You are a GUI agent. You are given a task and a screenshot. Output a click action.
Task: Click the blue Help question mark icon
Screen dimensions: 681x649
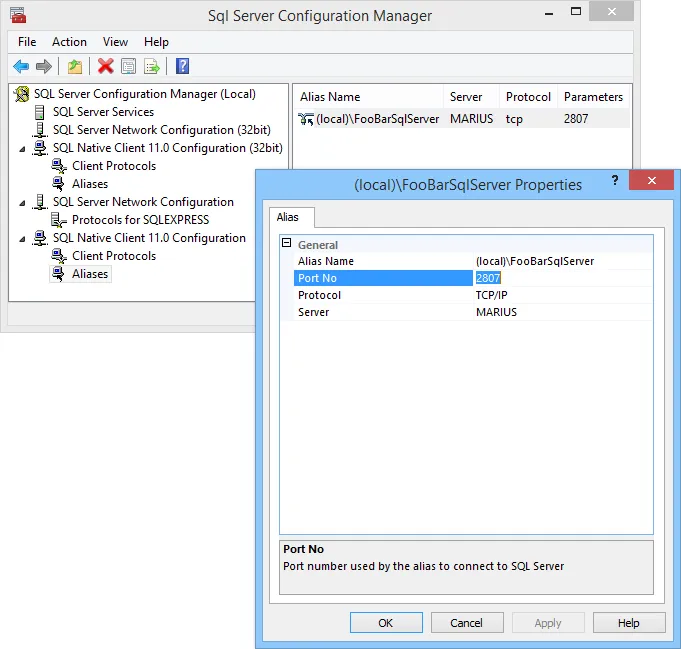coord(182,66)
